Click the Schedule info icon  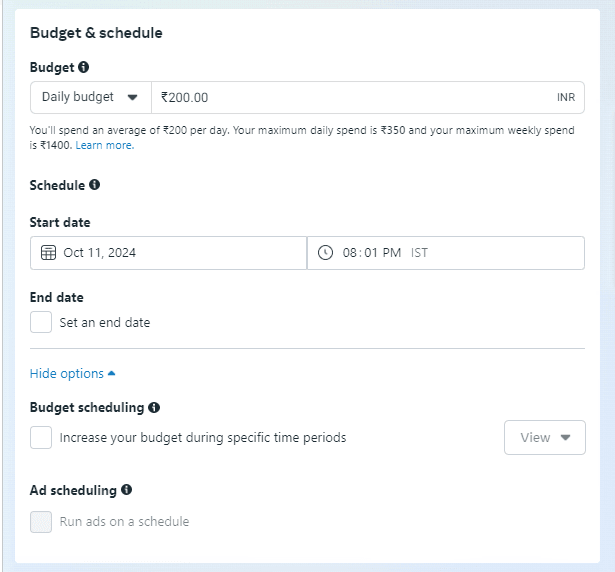coord(94,184)
